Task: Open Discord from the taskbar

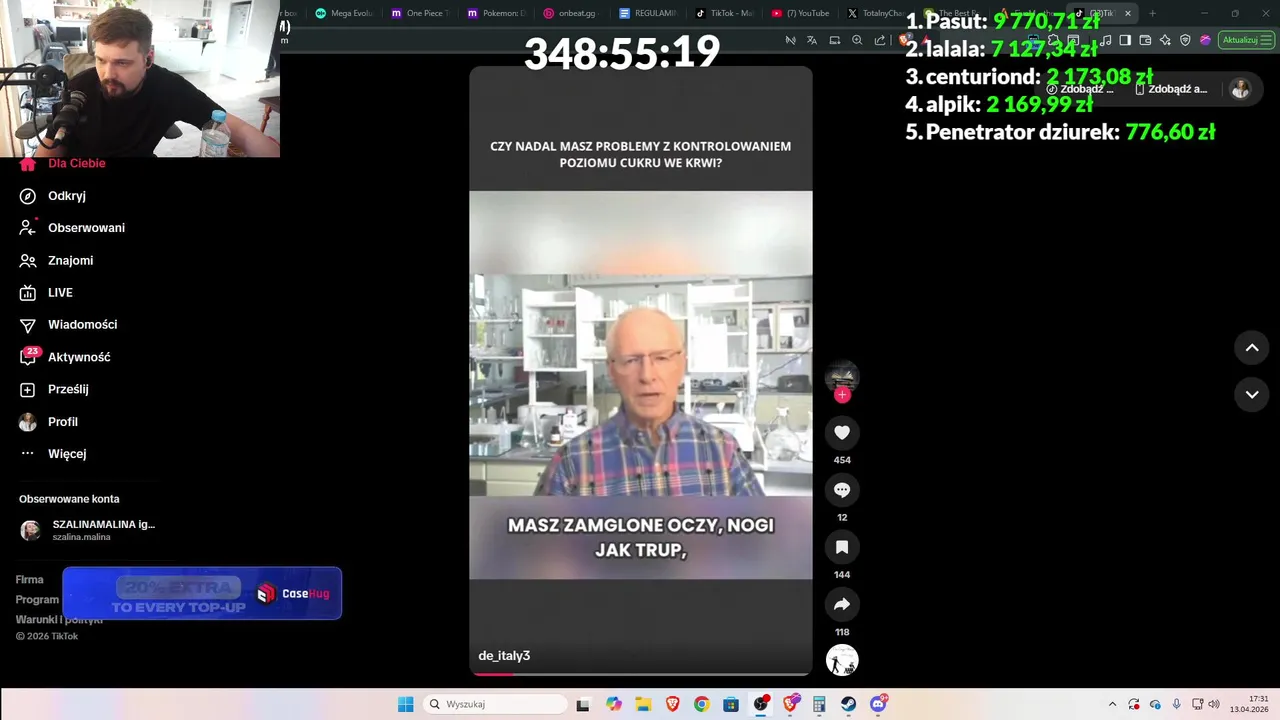Action: point(878,704)
